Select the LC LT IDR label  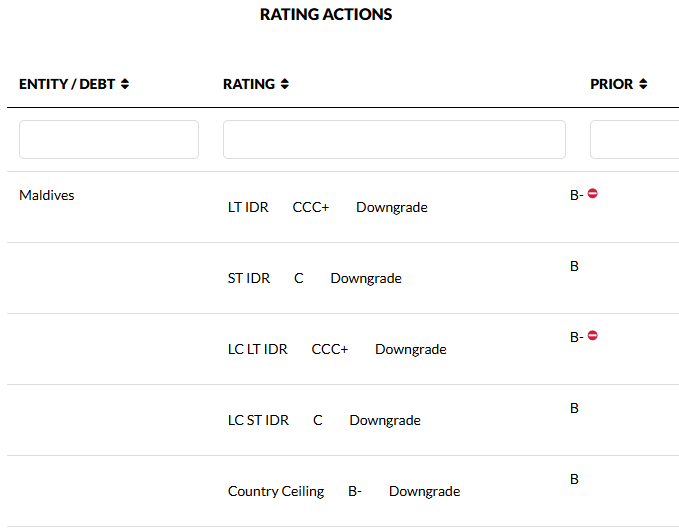click(258, 350)
